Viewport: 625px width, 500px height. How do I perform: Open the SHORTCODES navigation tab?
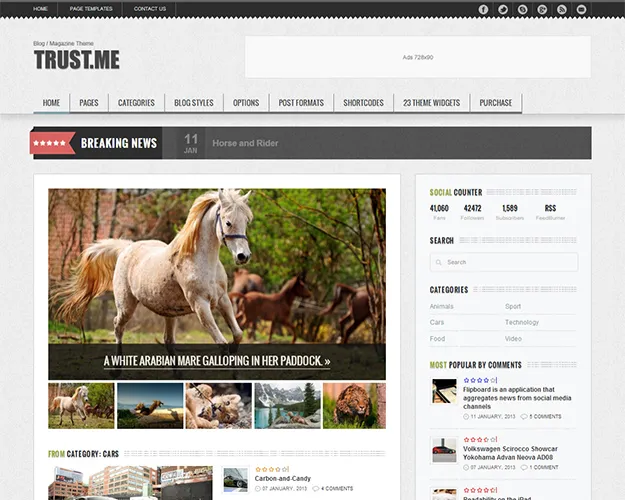point(364,103)
